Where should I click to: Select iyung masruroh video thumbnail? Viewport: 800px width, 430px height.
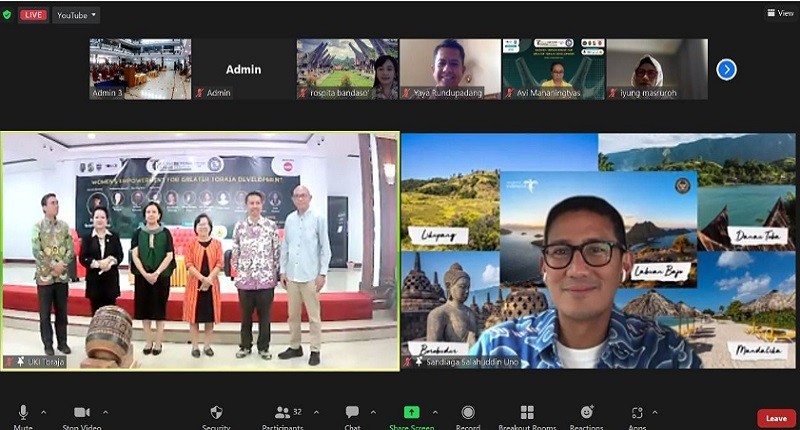[x=657, y=69]
